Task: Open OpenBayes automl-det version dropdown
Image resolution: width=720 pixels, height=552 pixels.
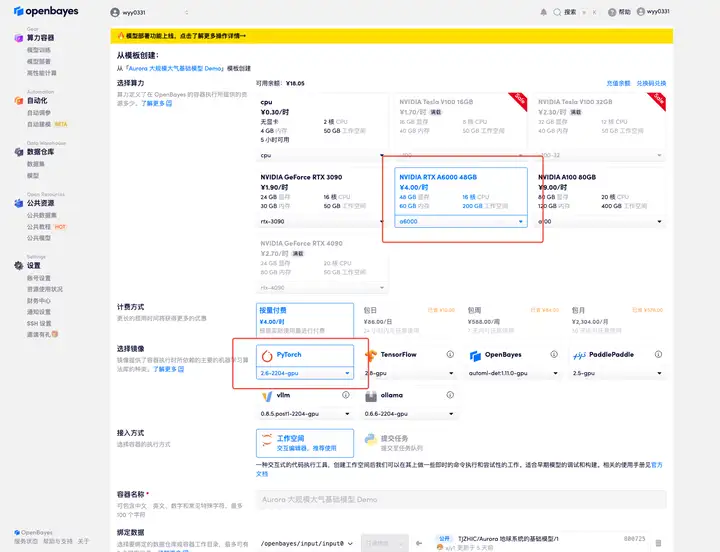Action: (x=513, y=373)
